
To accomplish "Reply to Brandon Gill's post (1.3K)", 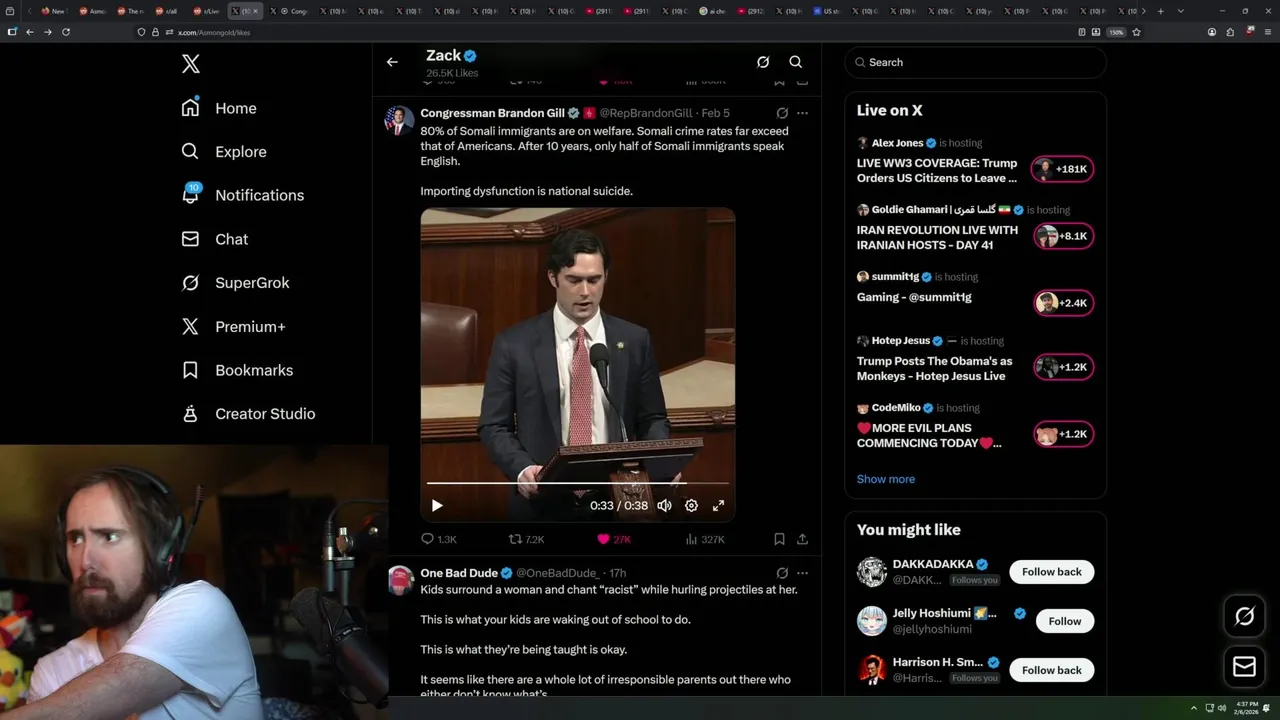I will coord(438,539).
